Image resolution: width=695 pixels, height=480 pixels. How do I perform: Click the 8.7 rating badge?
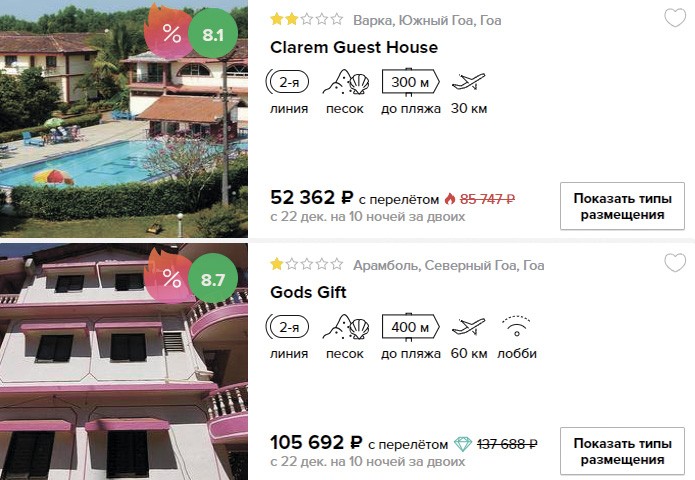click(x=213, y=279)
